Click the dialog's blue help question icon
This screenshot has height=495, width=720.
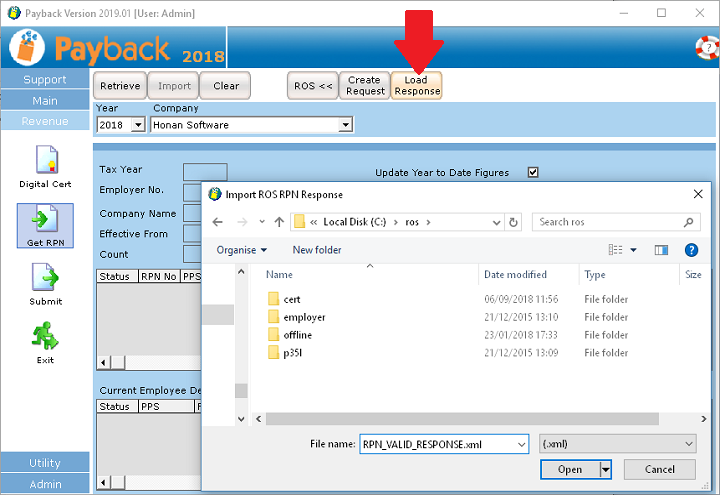[x=691, y=250]
